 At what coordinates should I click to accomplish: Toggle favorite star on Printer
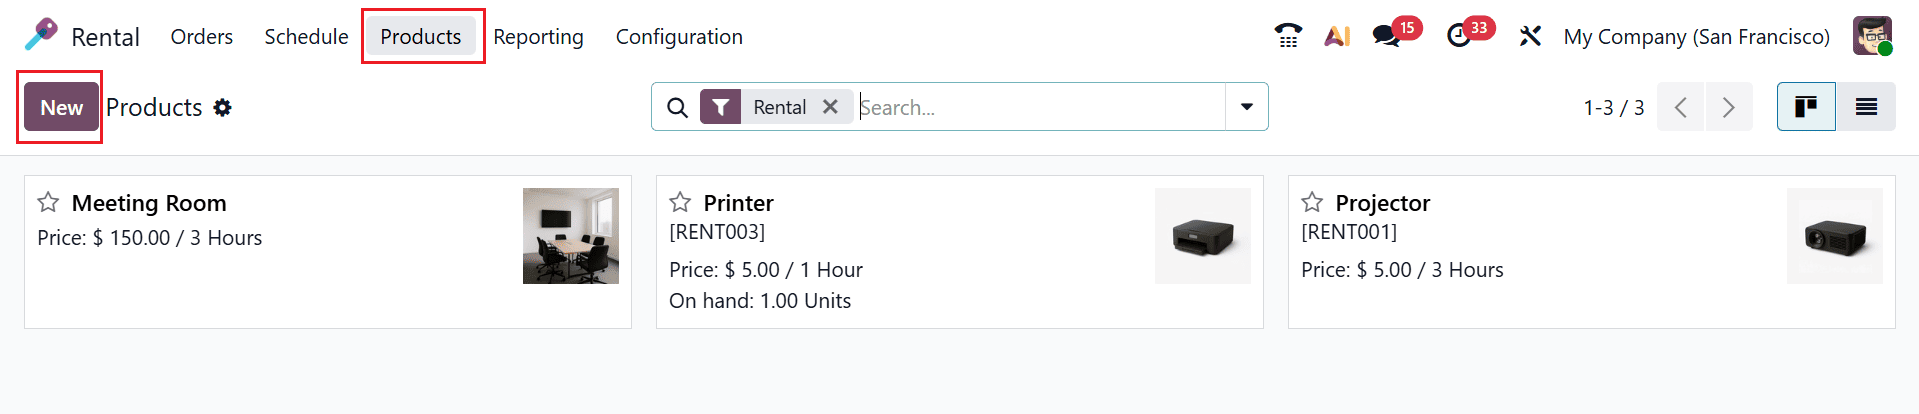click(x=680, y=203)
